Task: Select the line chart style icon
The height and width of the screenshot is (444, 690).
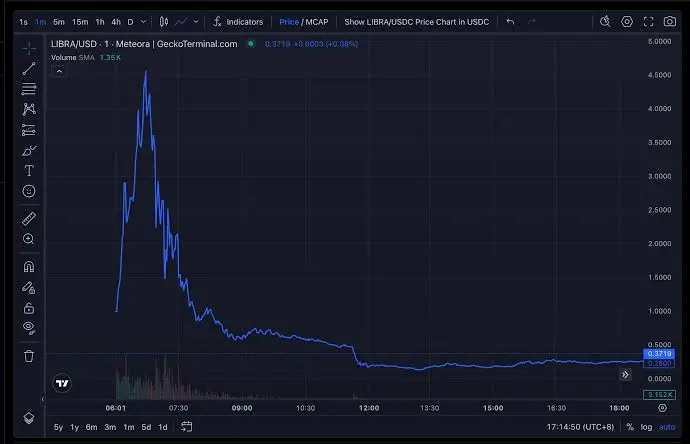Action: [181, 22]
